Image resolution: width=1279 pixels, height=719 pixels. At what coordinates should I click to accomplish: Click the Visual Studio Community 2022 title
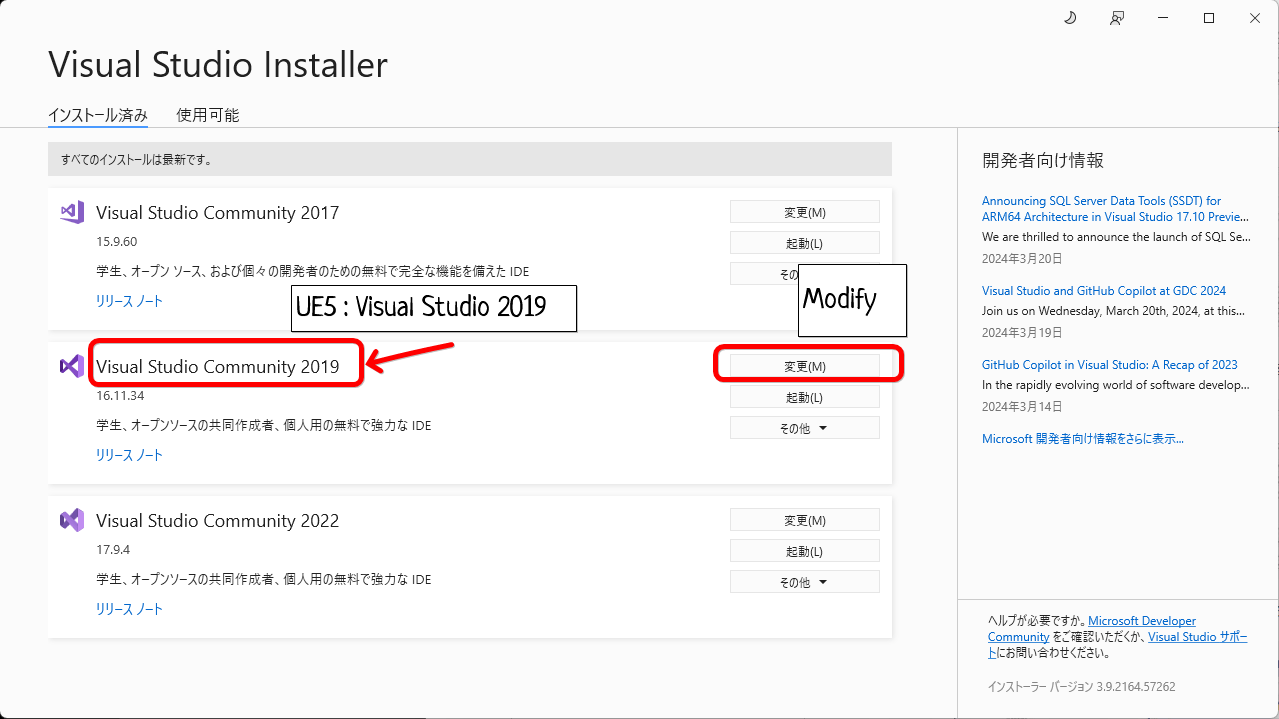217,521
